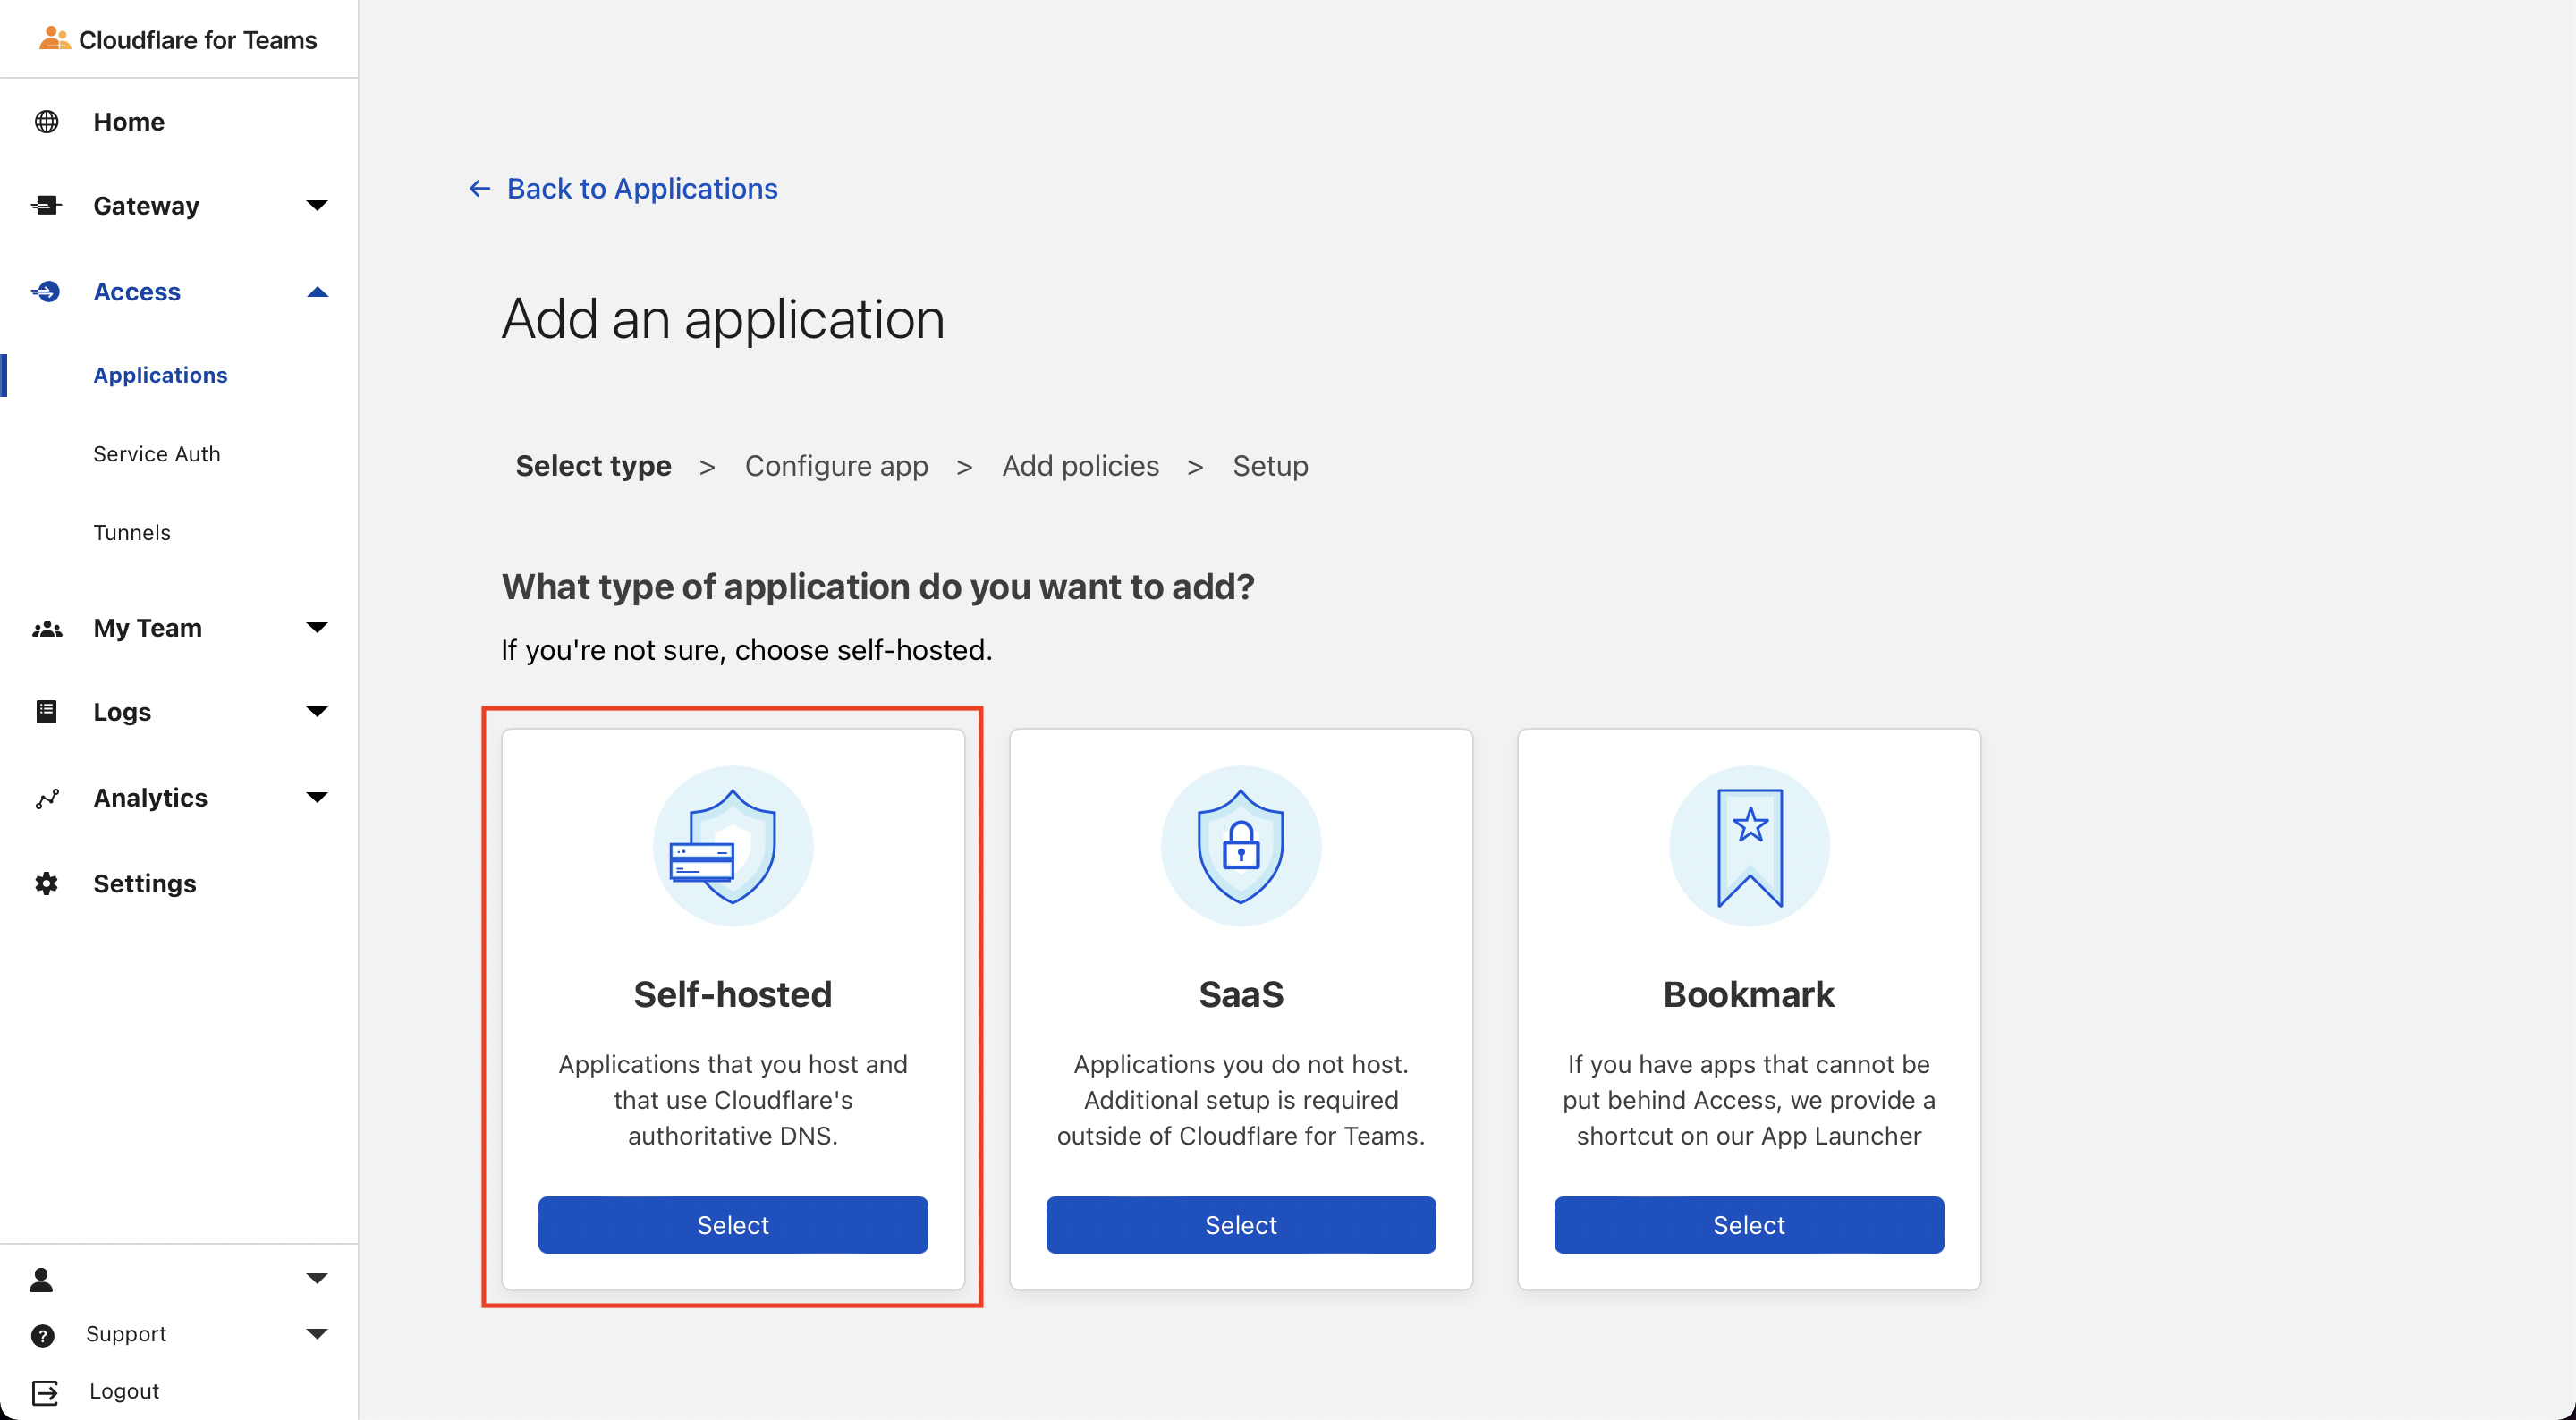Image resolution: width=2576 pixels, height=1420 pixels.
Task: Click the SaaS padlock shield icon
Action: (x=1240, y=846)
